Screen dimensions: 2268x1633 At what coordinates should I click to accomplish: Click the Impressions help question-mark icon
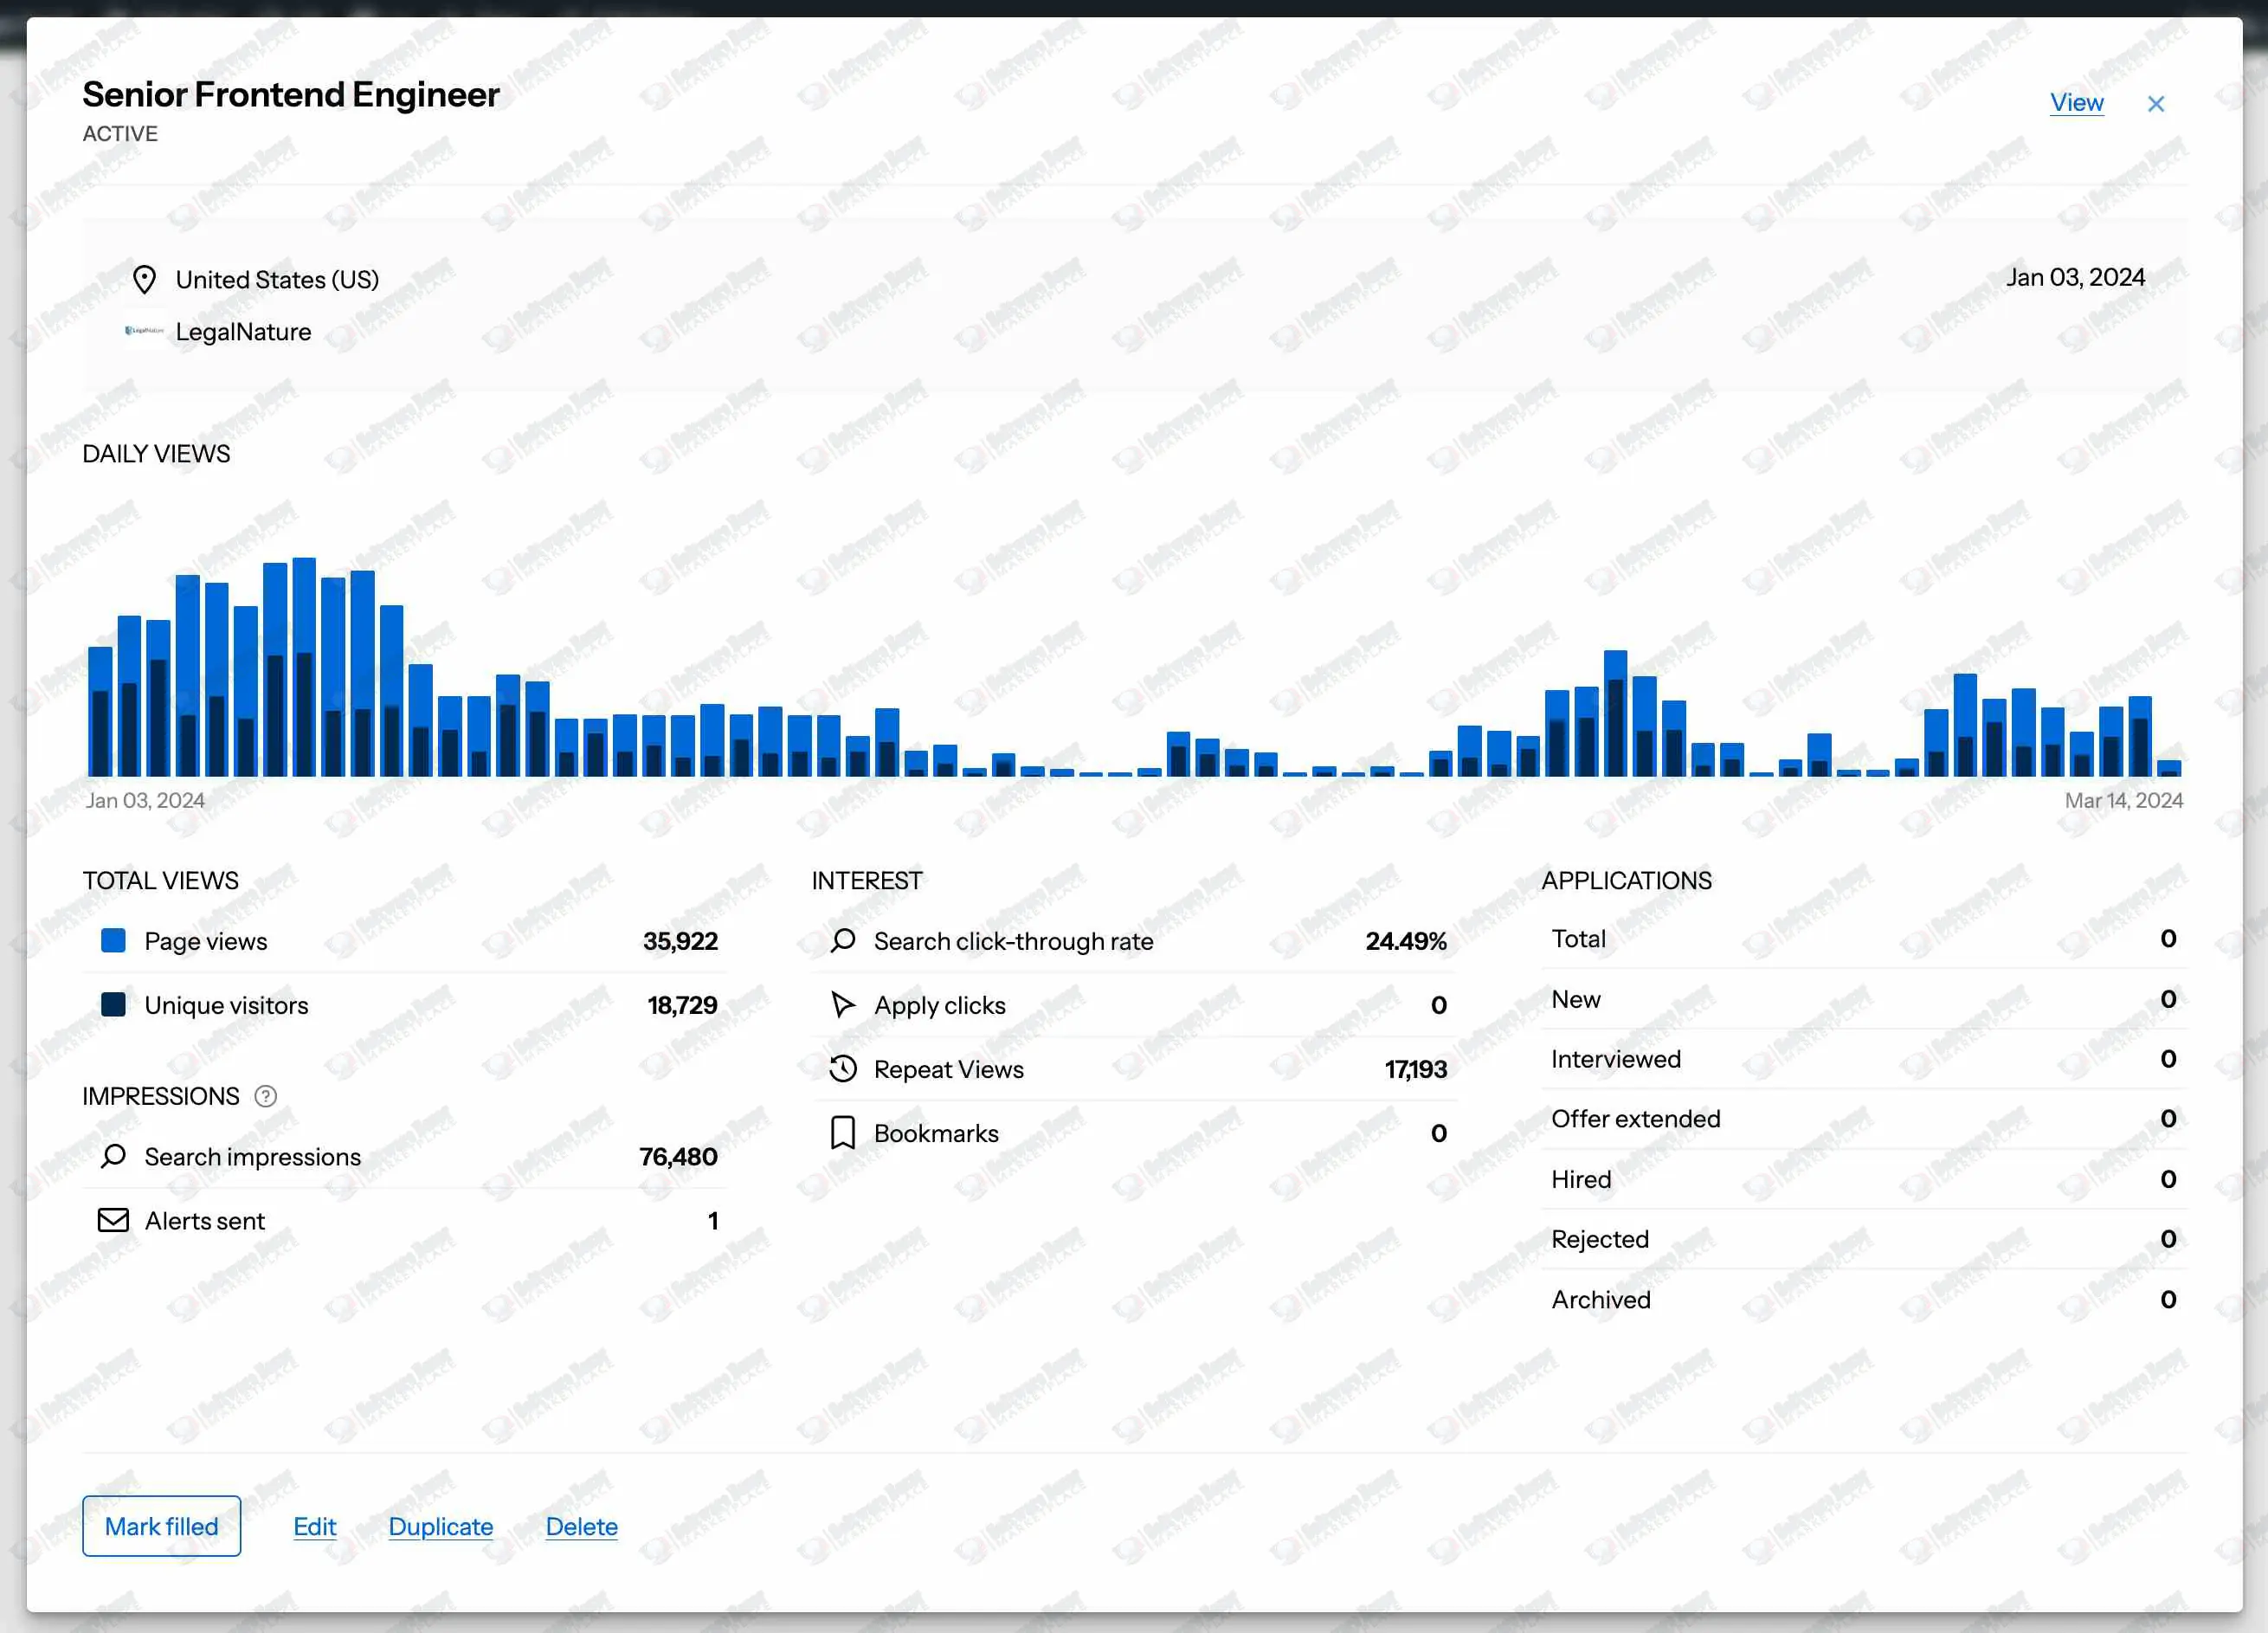(265, 1096)
